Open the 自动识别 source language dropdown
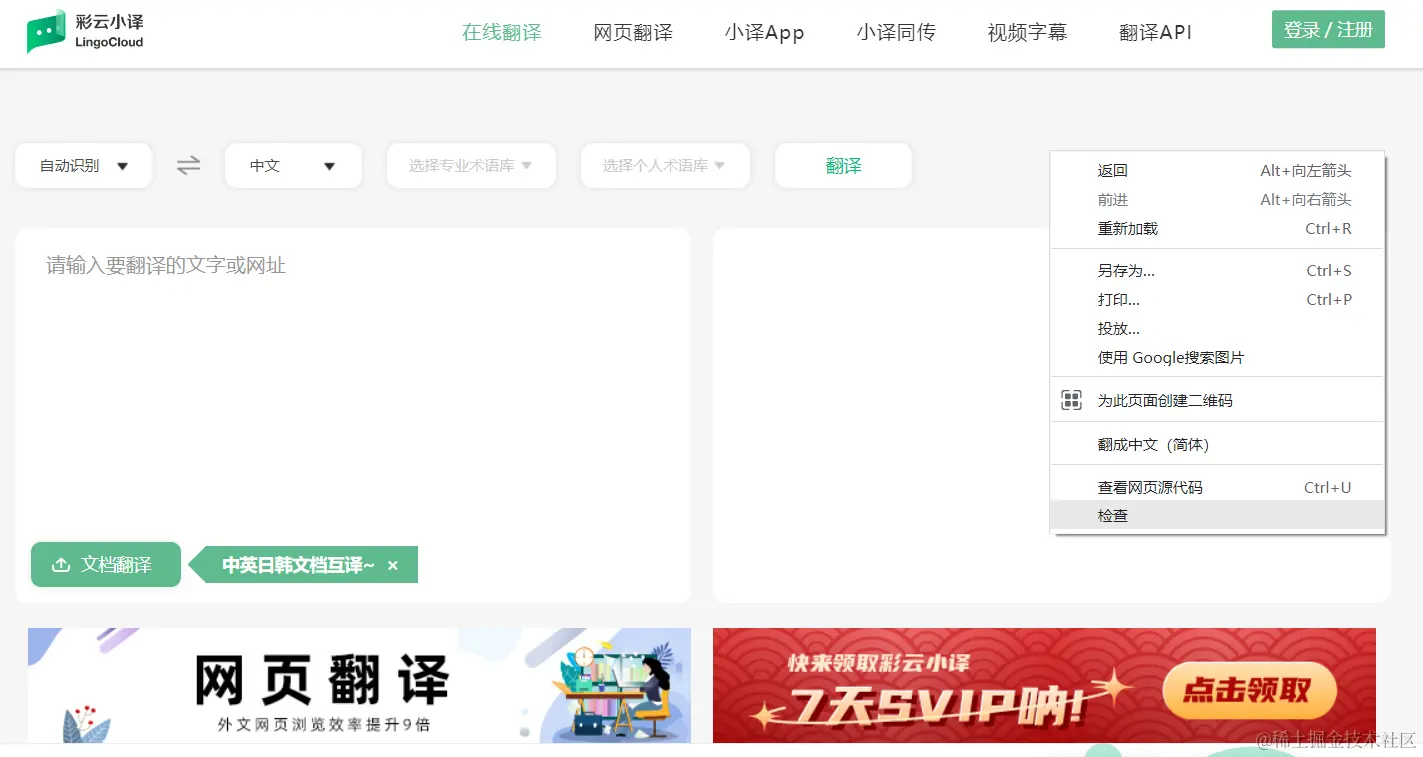This screenshot has width=1423, height=757. click(x=83, y=166)
